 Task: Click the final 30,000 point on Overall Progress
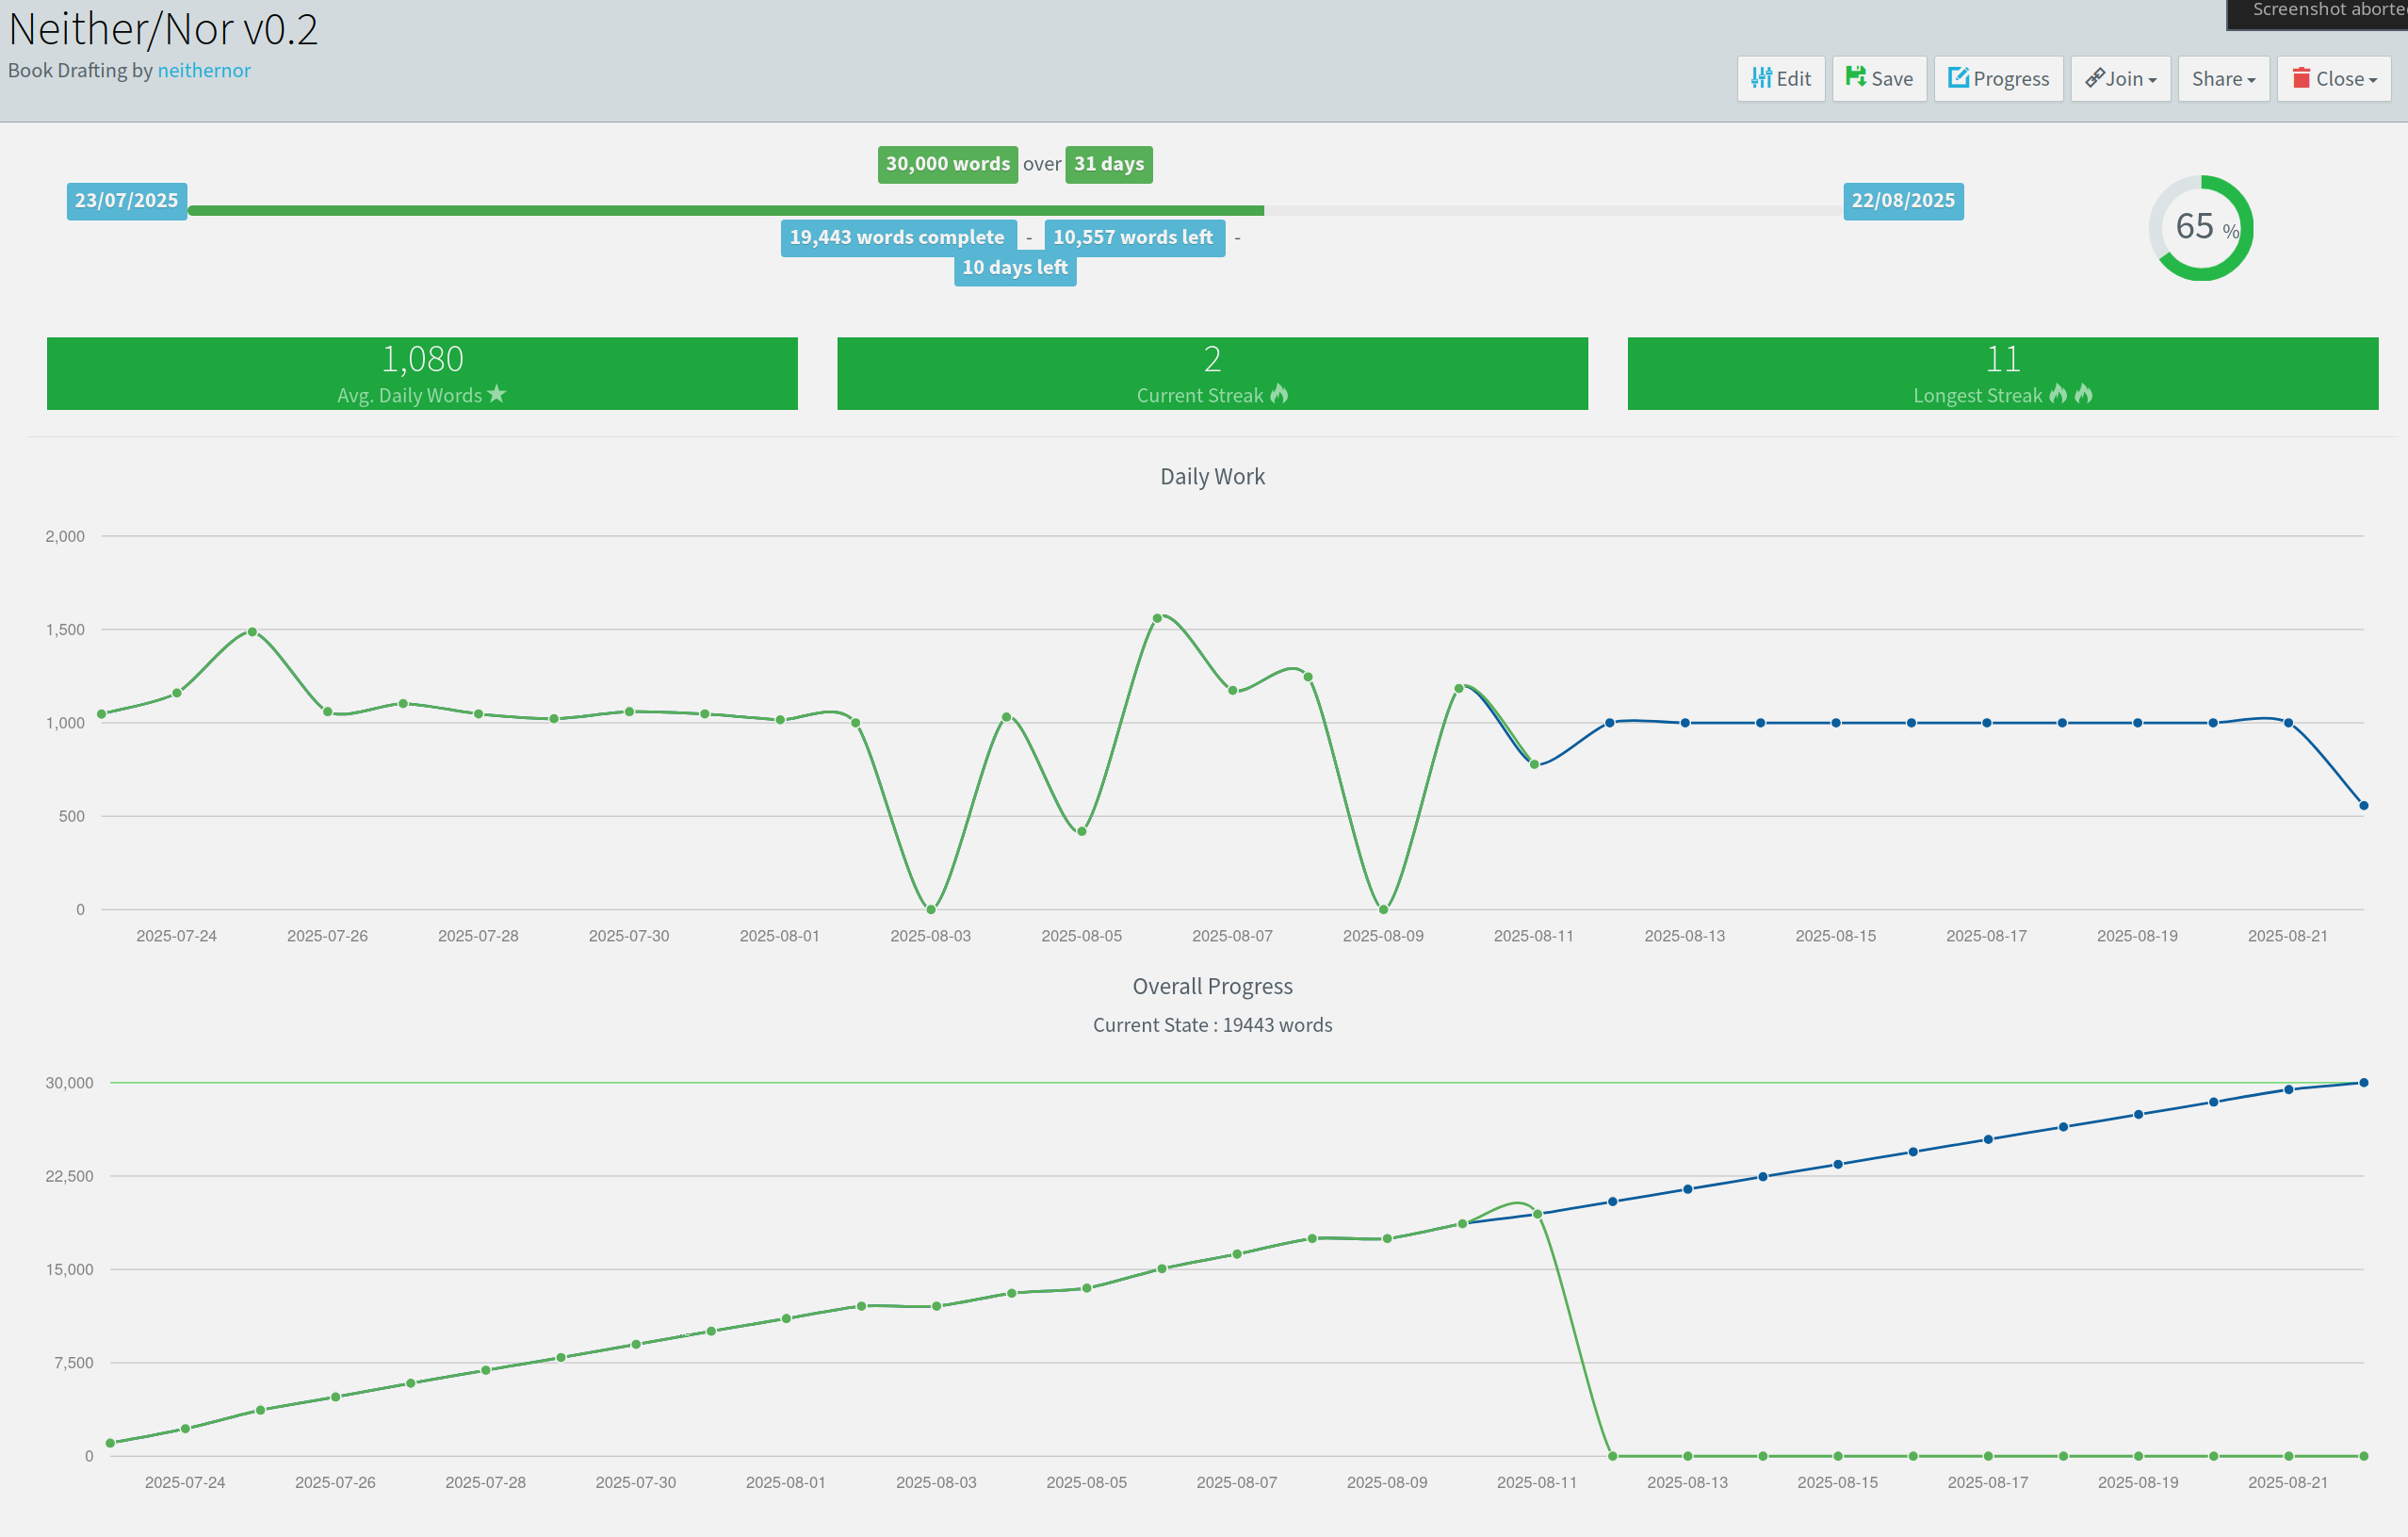click(x=2363, y=1082)
